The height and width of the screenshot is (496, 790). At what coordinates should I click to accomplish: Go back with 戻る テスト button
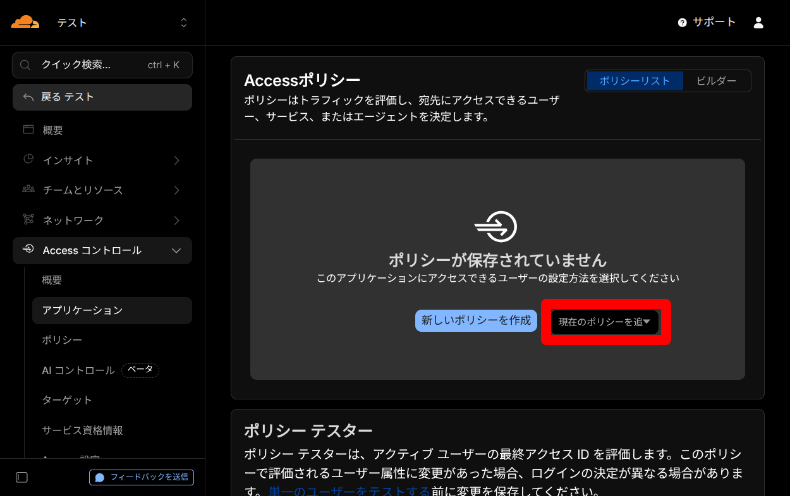click(102, 97)
